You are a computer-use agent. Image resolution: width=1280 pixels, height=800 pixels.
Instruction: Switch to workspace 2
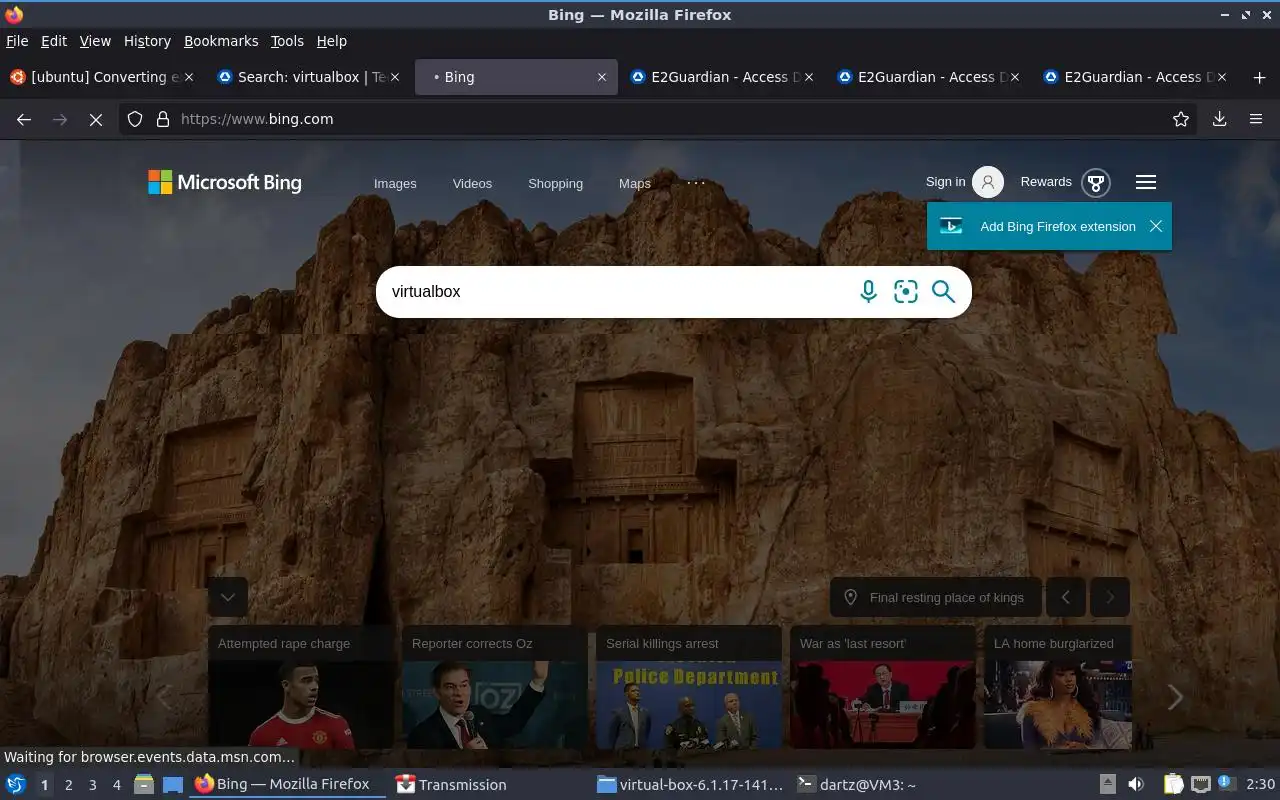pyautogui.click(x=69, y=785)
